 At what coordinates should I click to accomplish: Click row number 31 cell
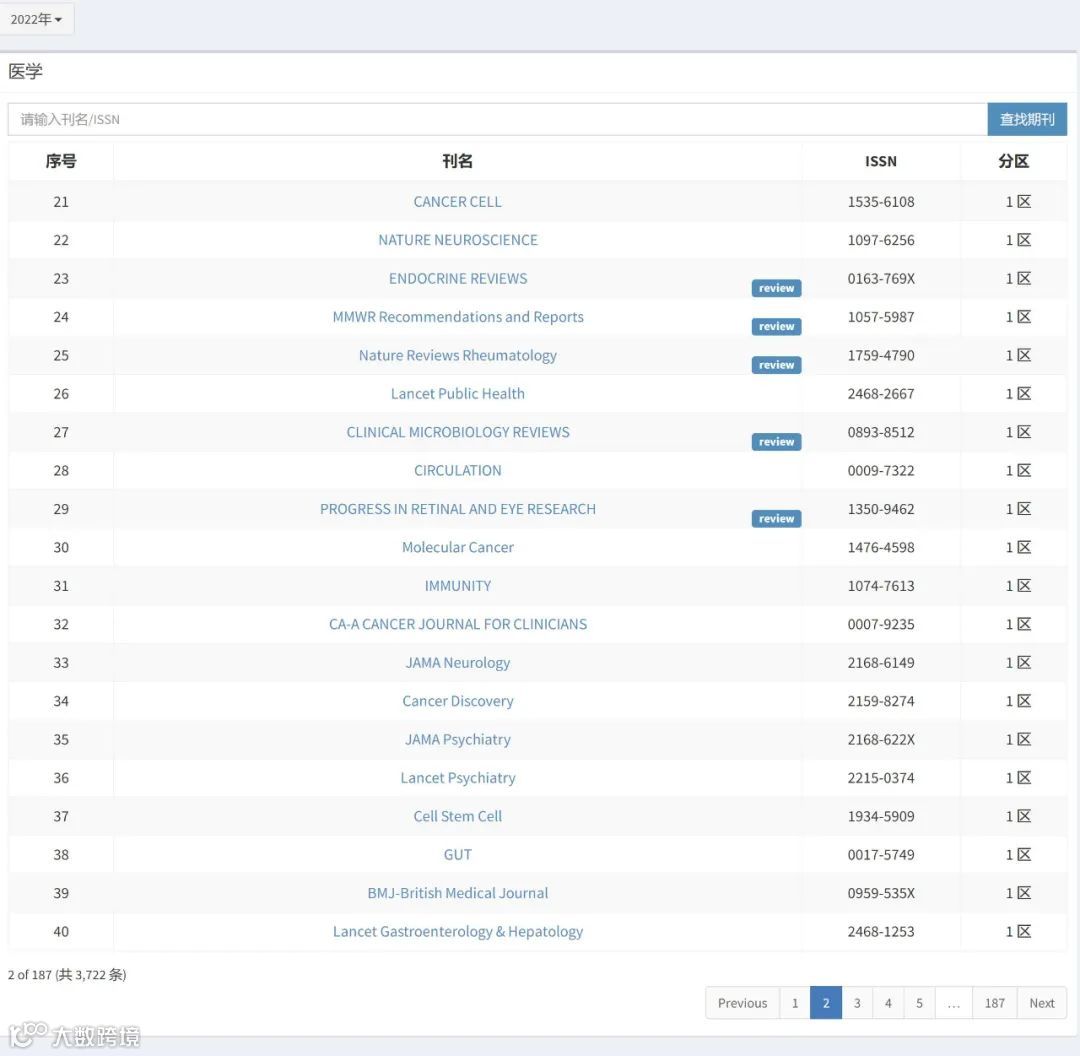click(x=61, y=586)
